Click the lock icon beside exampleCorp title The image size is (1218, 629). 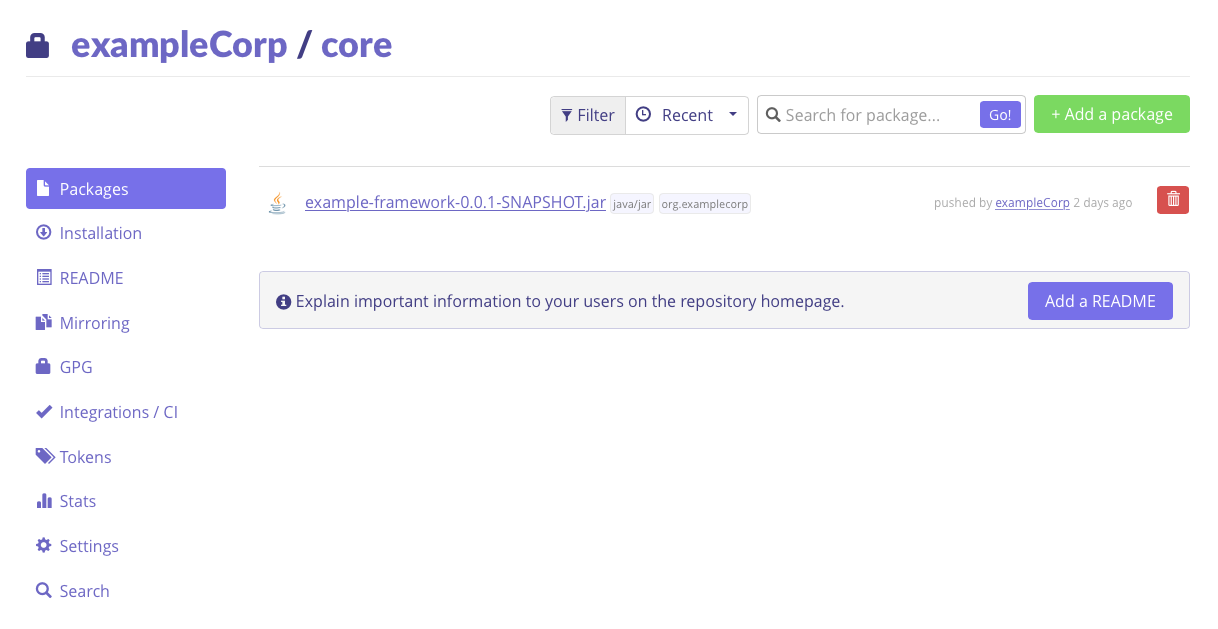click(x=38, y=46)
